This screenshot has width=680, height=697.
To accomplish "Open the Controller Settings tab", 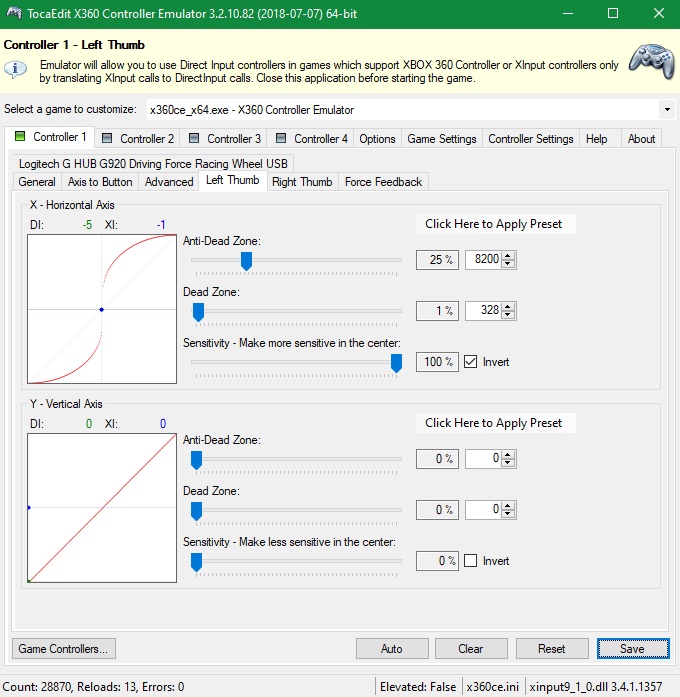I will [x=531, y=138].
